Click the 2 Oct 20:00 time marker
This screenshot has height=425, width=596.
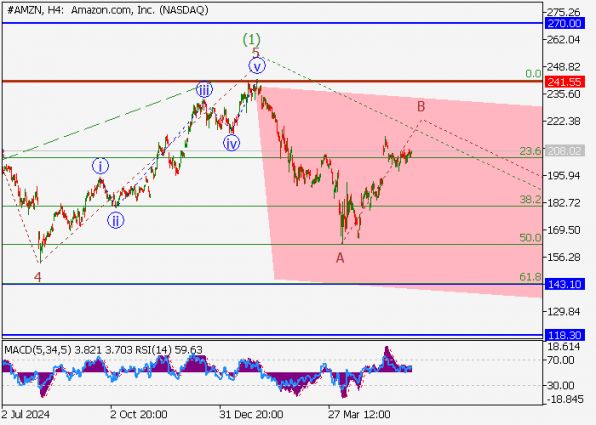tap(138, 414)
